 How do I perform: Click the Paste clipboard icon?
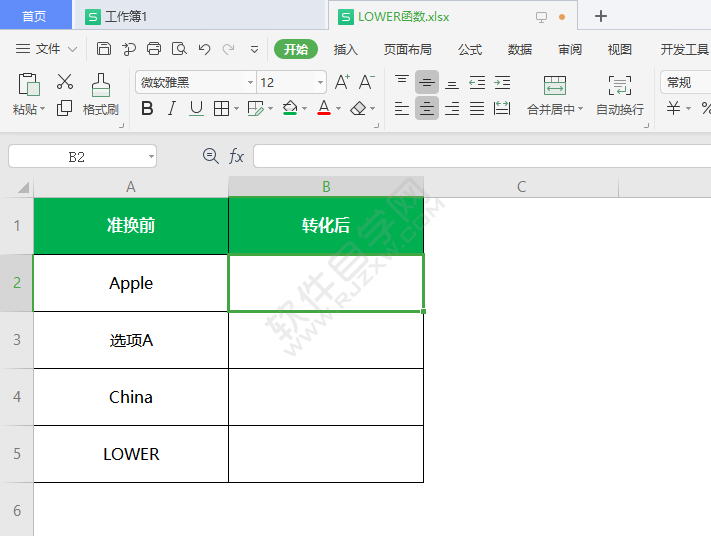coord(29,84)
